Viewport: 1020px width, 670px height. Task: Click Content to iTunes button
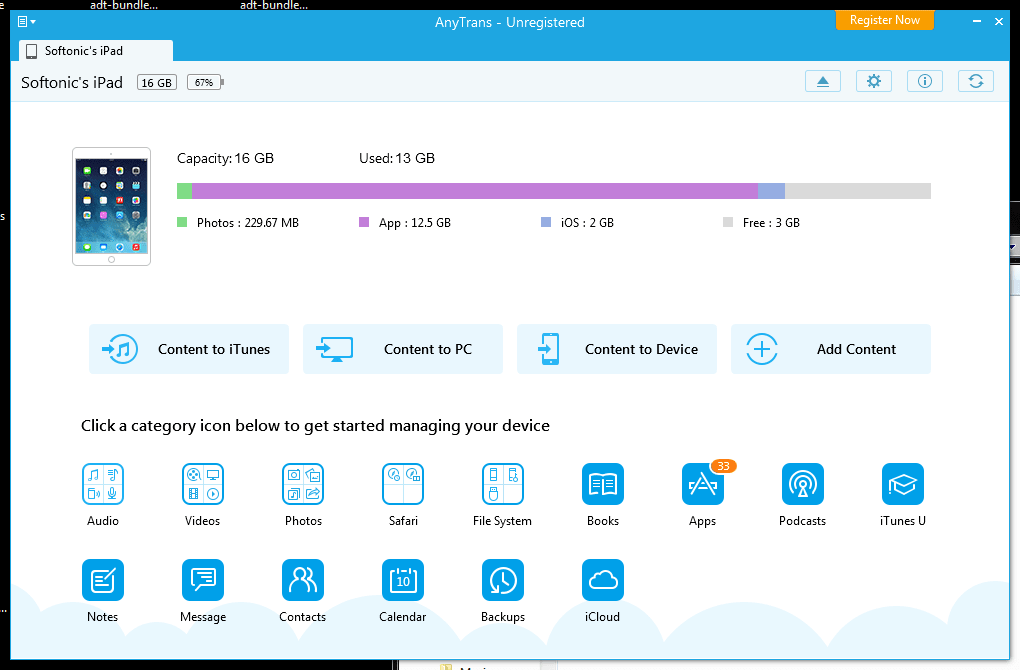(189, 349)
